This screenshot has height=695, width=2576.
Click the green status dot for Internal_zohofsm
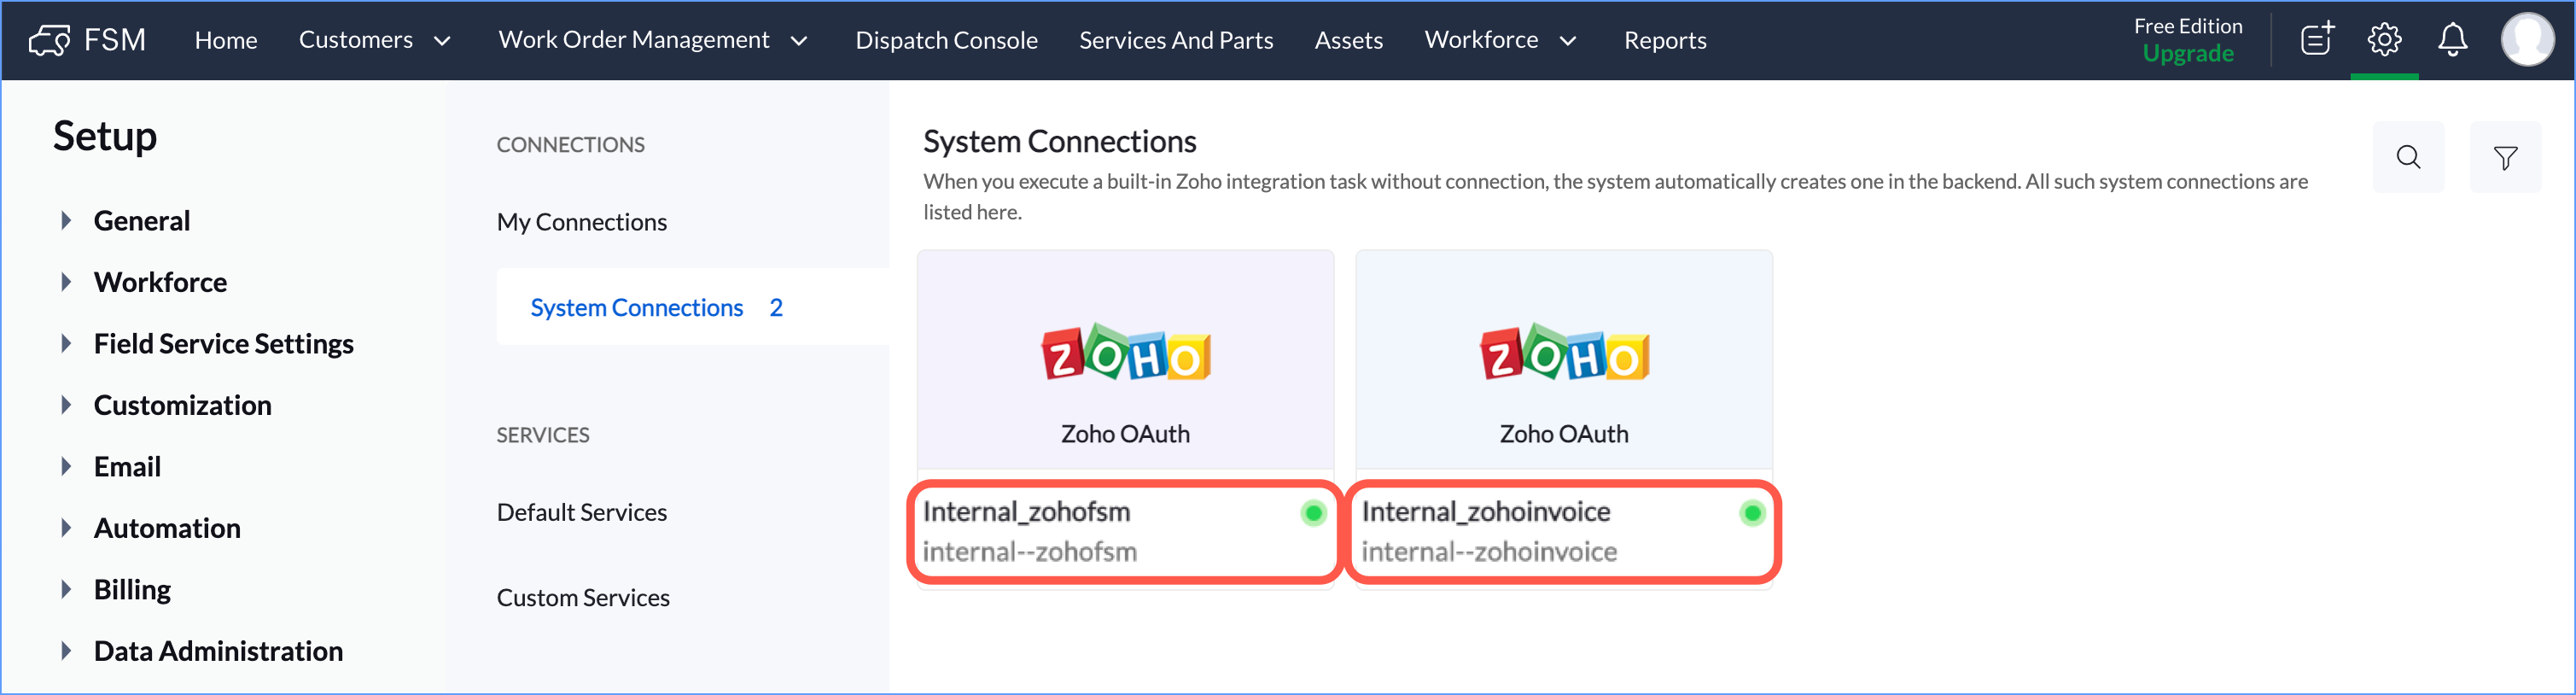(1313, 513)
